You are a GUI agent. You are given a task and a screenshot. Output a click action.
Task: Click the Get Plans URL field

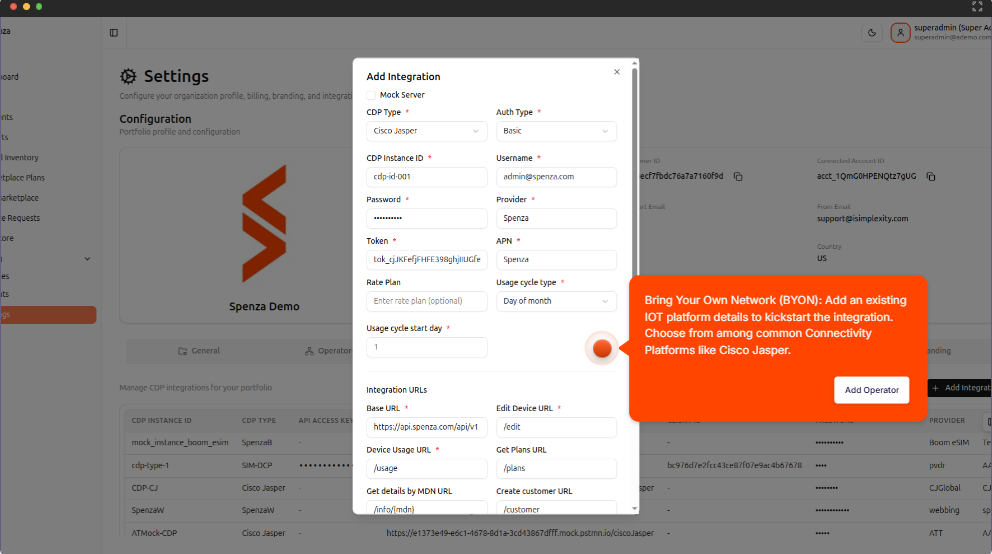coord(556,469)
